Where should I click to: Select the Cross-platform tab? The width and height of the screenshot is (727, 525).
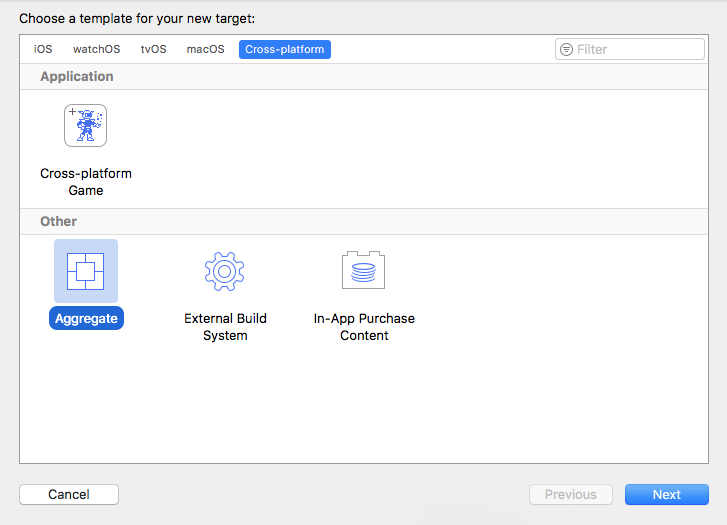(284, 49)
